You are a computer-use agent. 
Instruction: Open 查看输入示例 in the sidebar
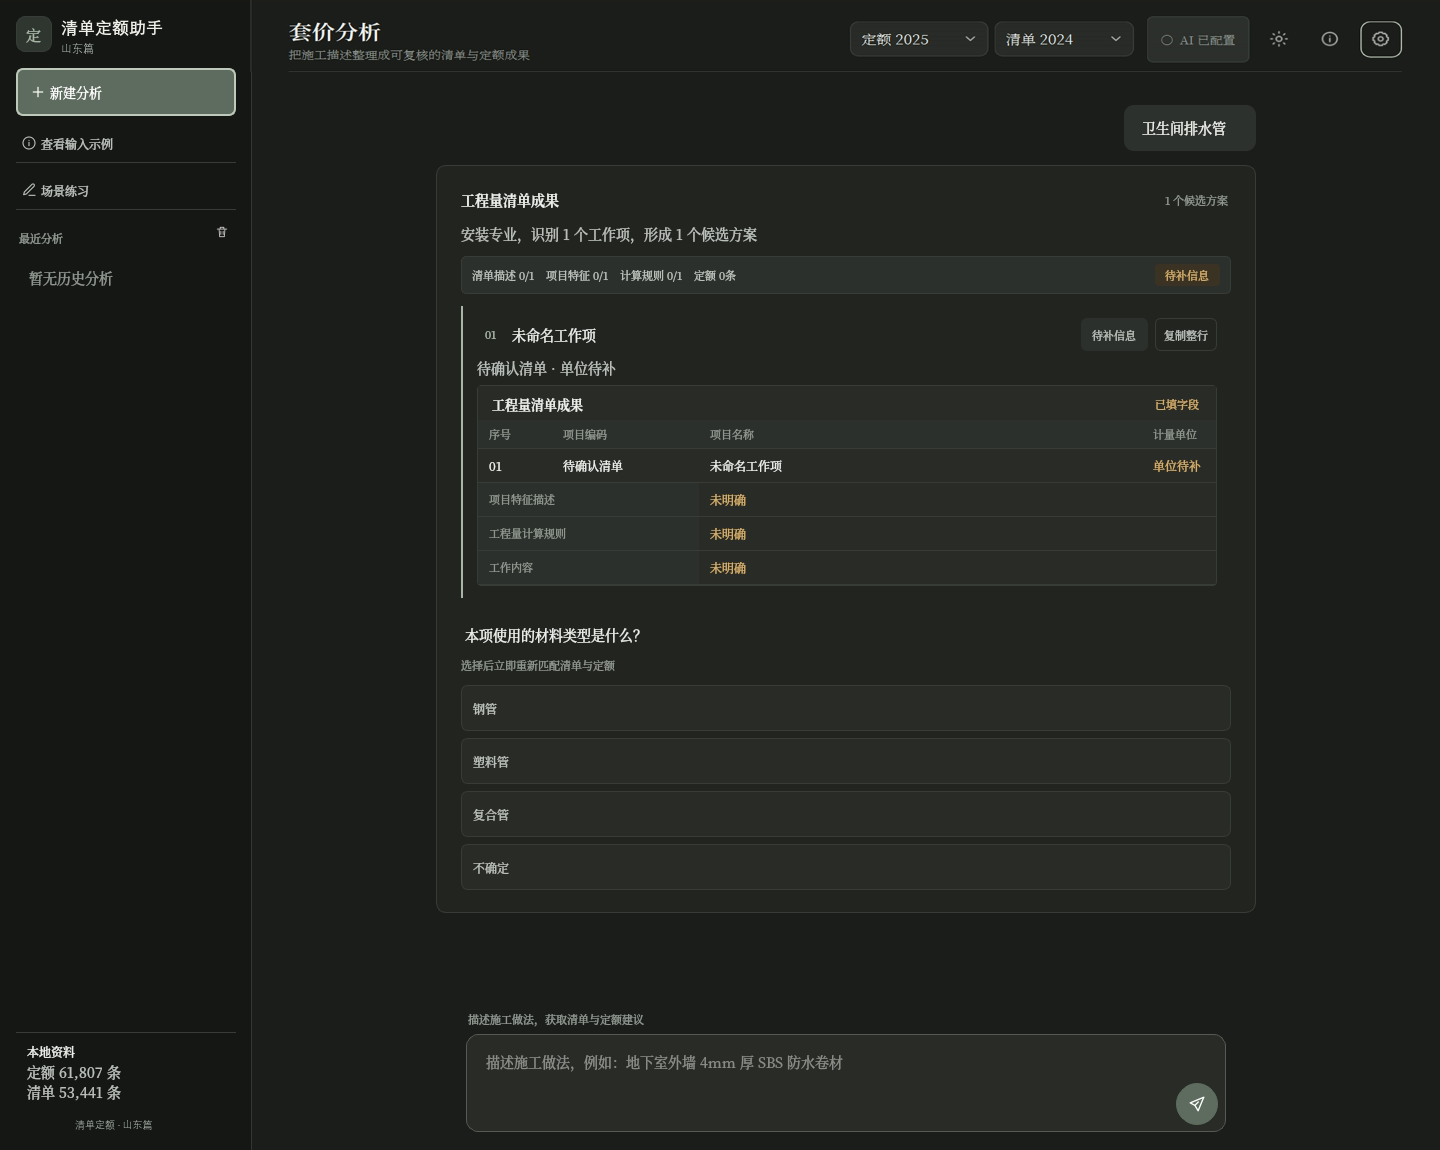tap(126, 144)
